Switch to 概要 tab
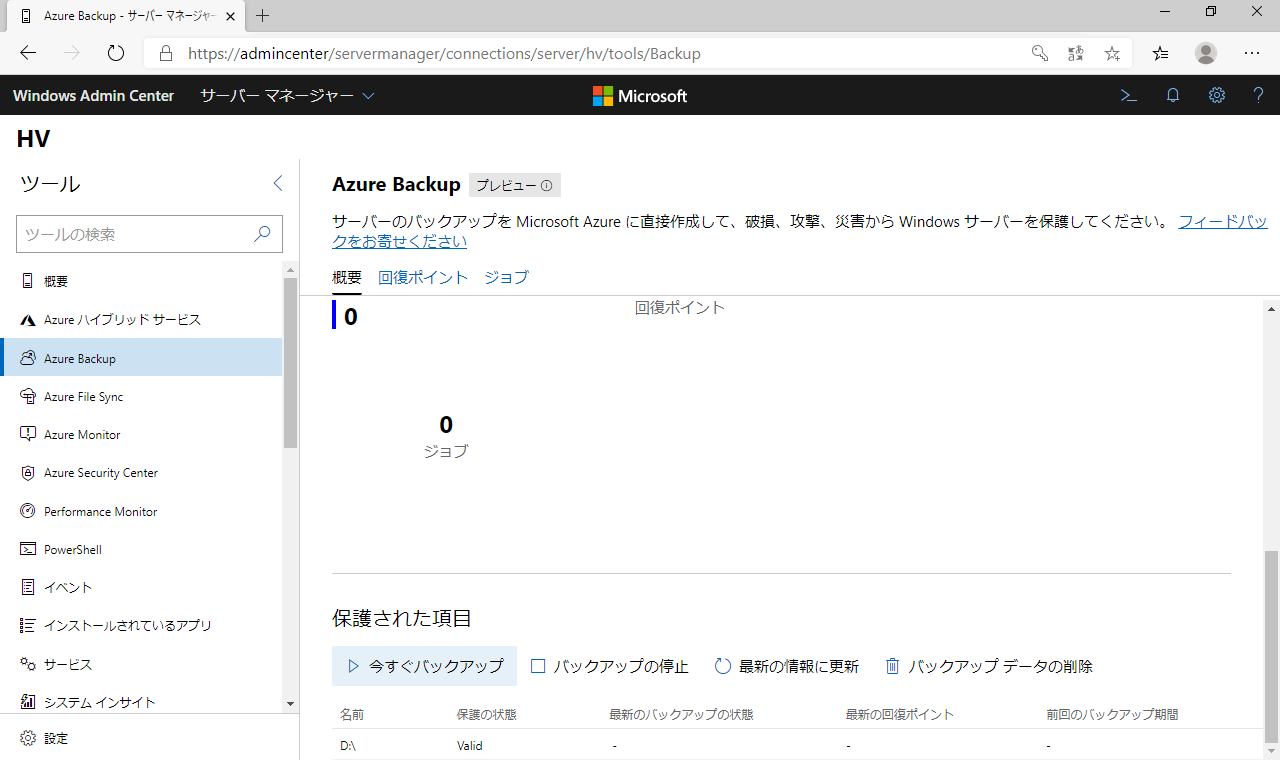Image resolution: width=1280 pixels, height=760 pixels. pos(347,278)
